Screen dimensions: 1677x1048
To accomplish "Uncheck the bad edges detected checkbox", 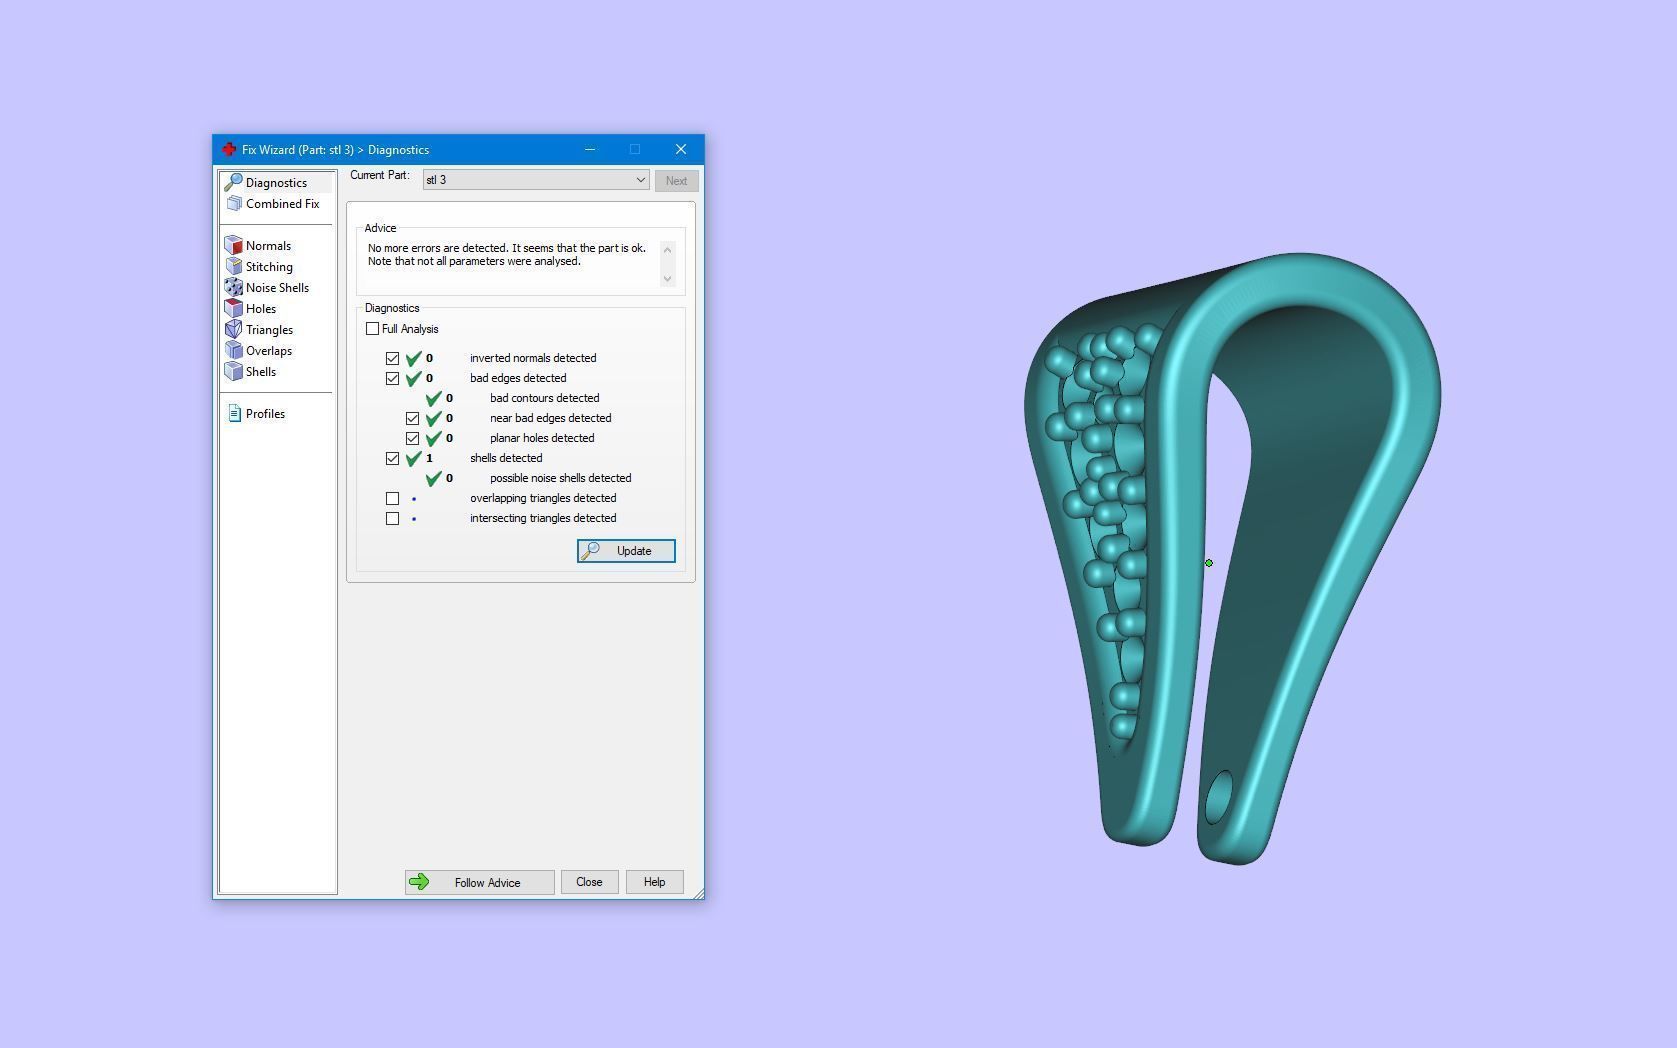I will 392,378.
